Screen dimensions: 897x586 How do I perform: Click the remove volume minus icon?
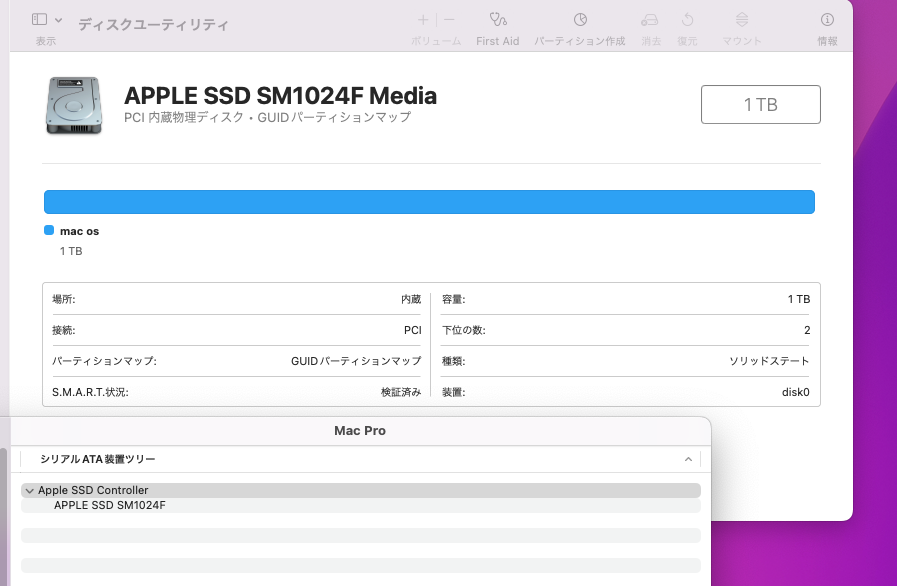click(x=449, y=20)
